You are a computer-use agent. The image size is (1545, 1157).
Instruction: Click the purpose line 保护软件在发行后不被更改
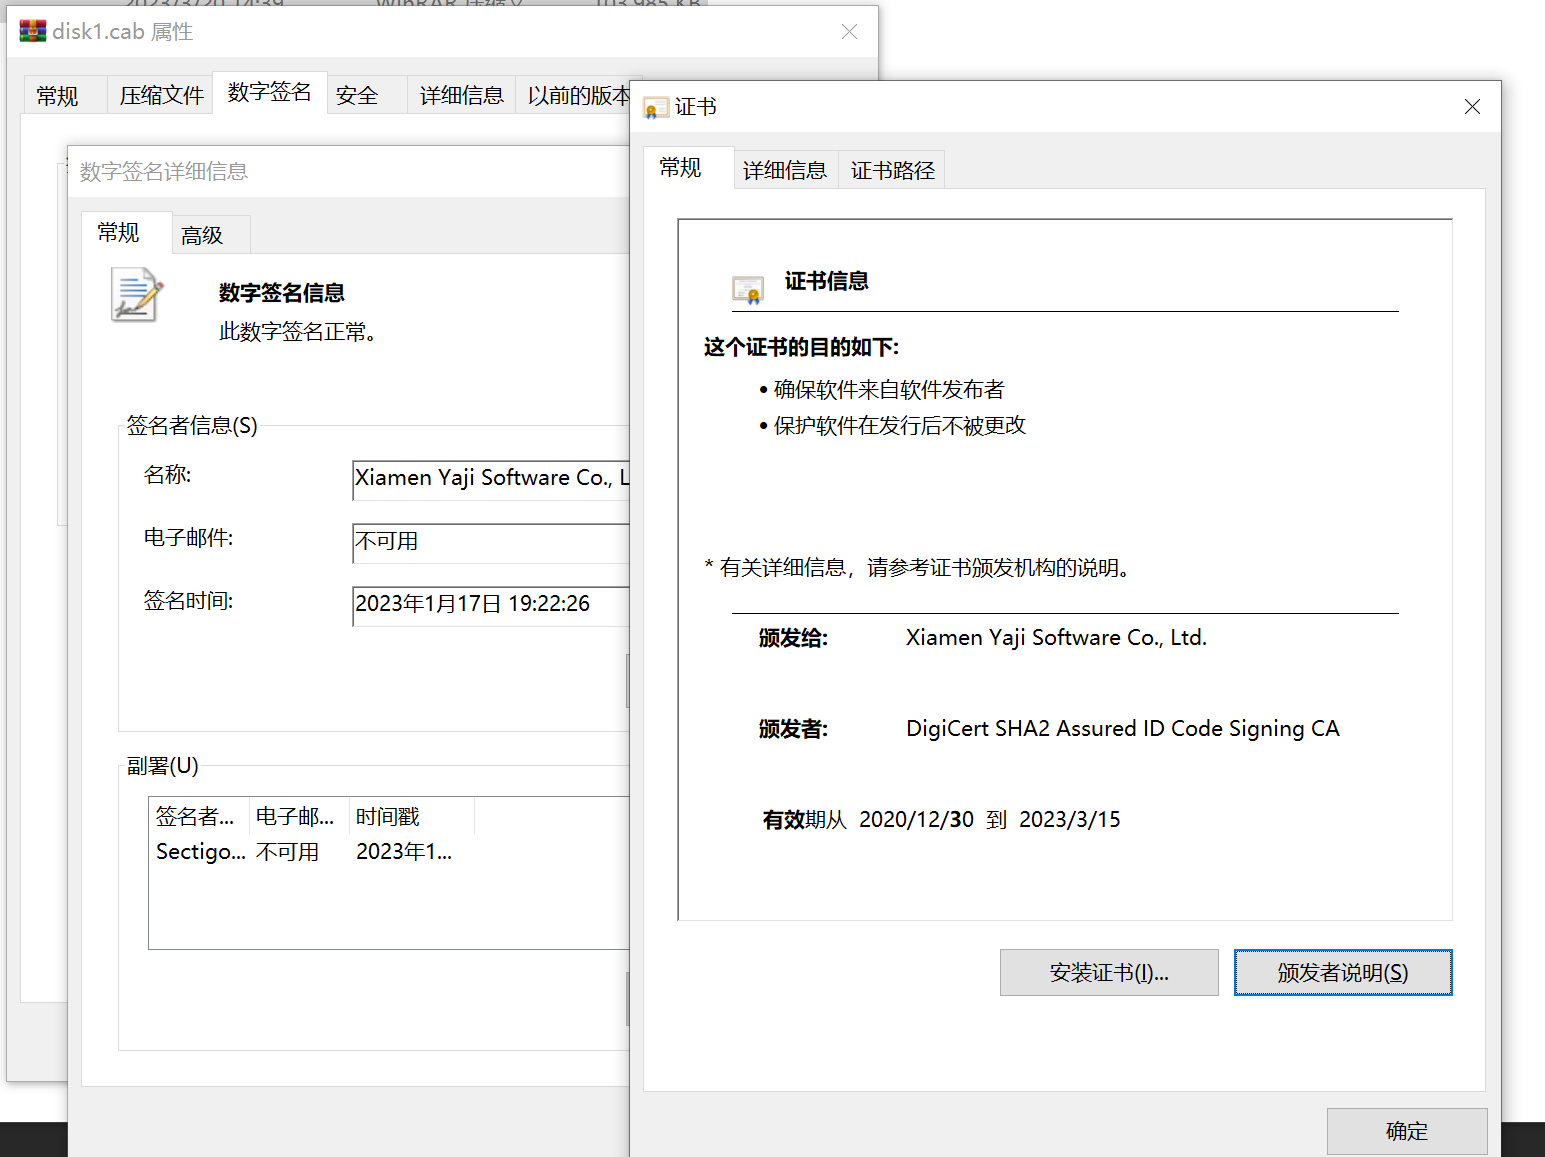pos(900,426)
